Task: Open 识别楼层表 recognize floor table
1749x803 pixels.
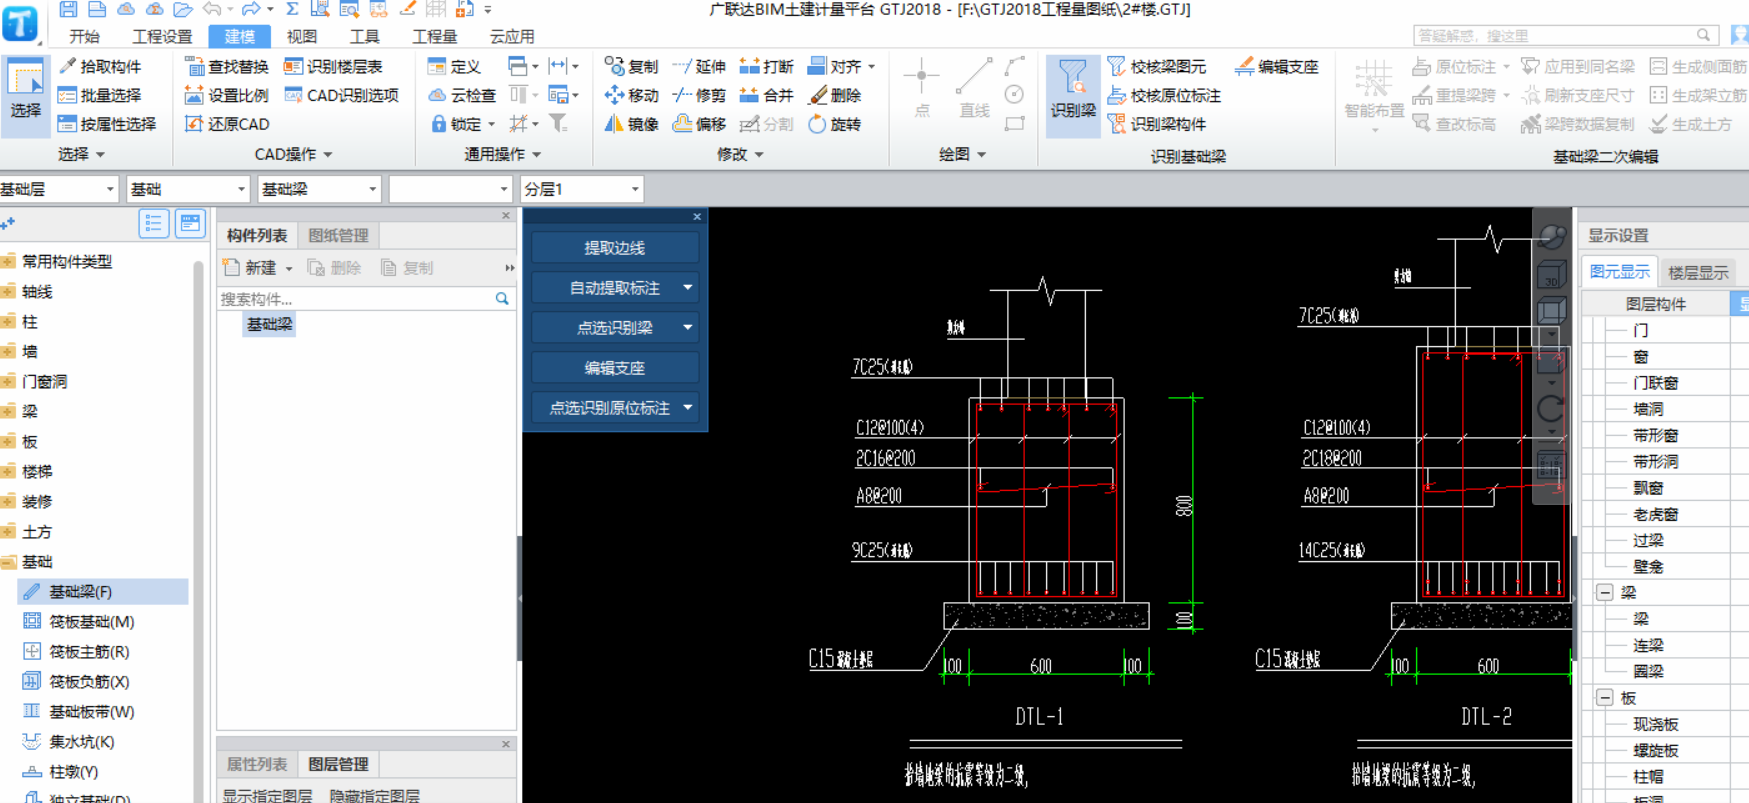Action: pyautogui.click(x=333, y=66)
